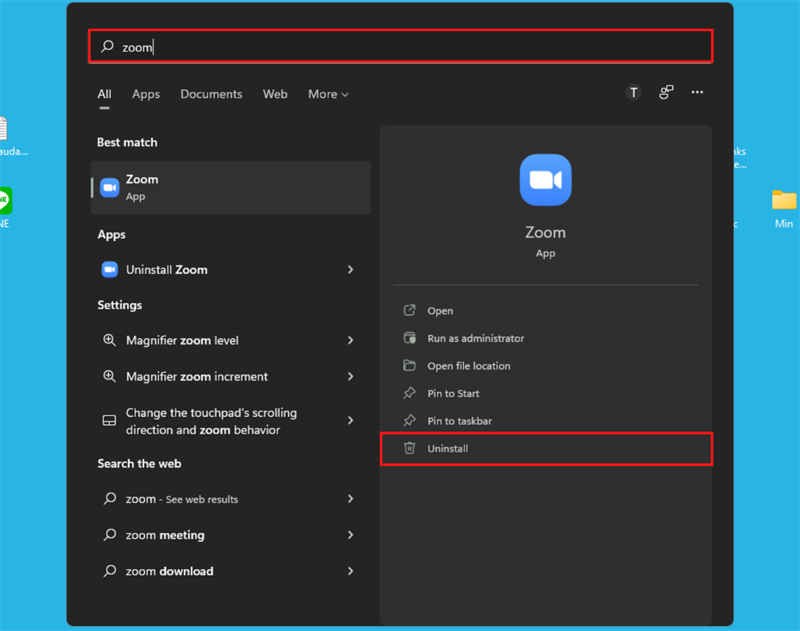Click the T user avatar icon

point(633,92)
